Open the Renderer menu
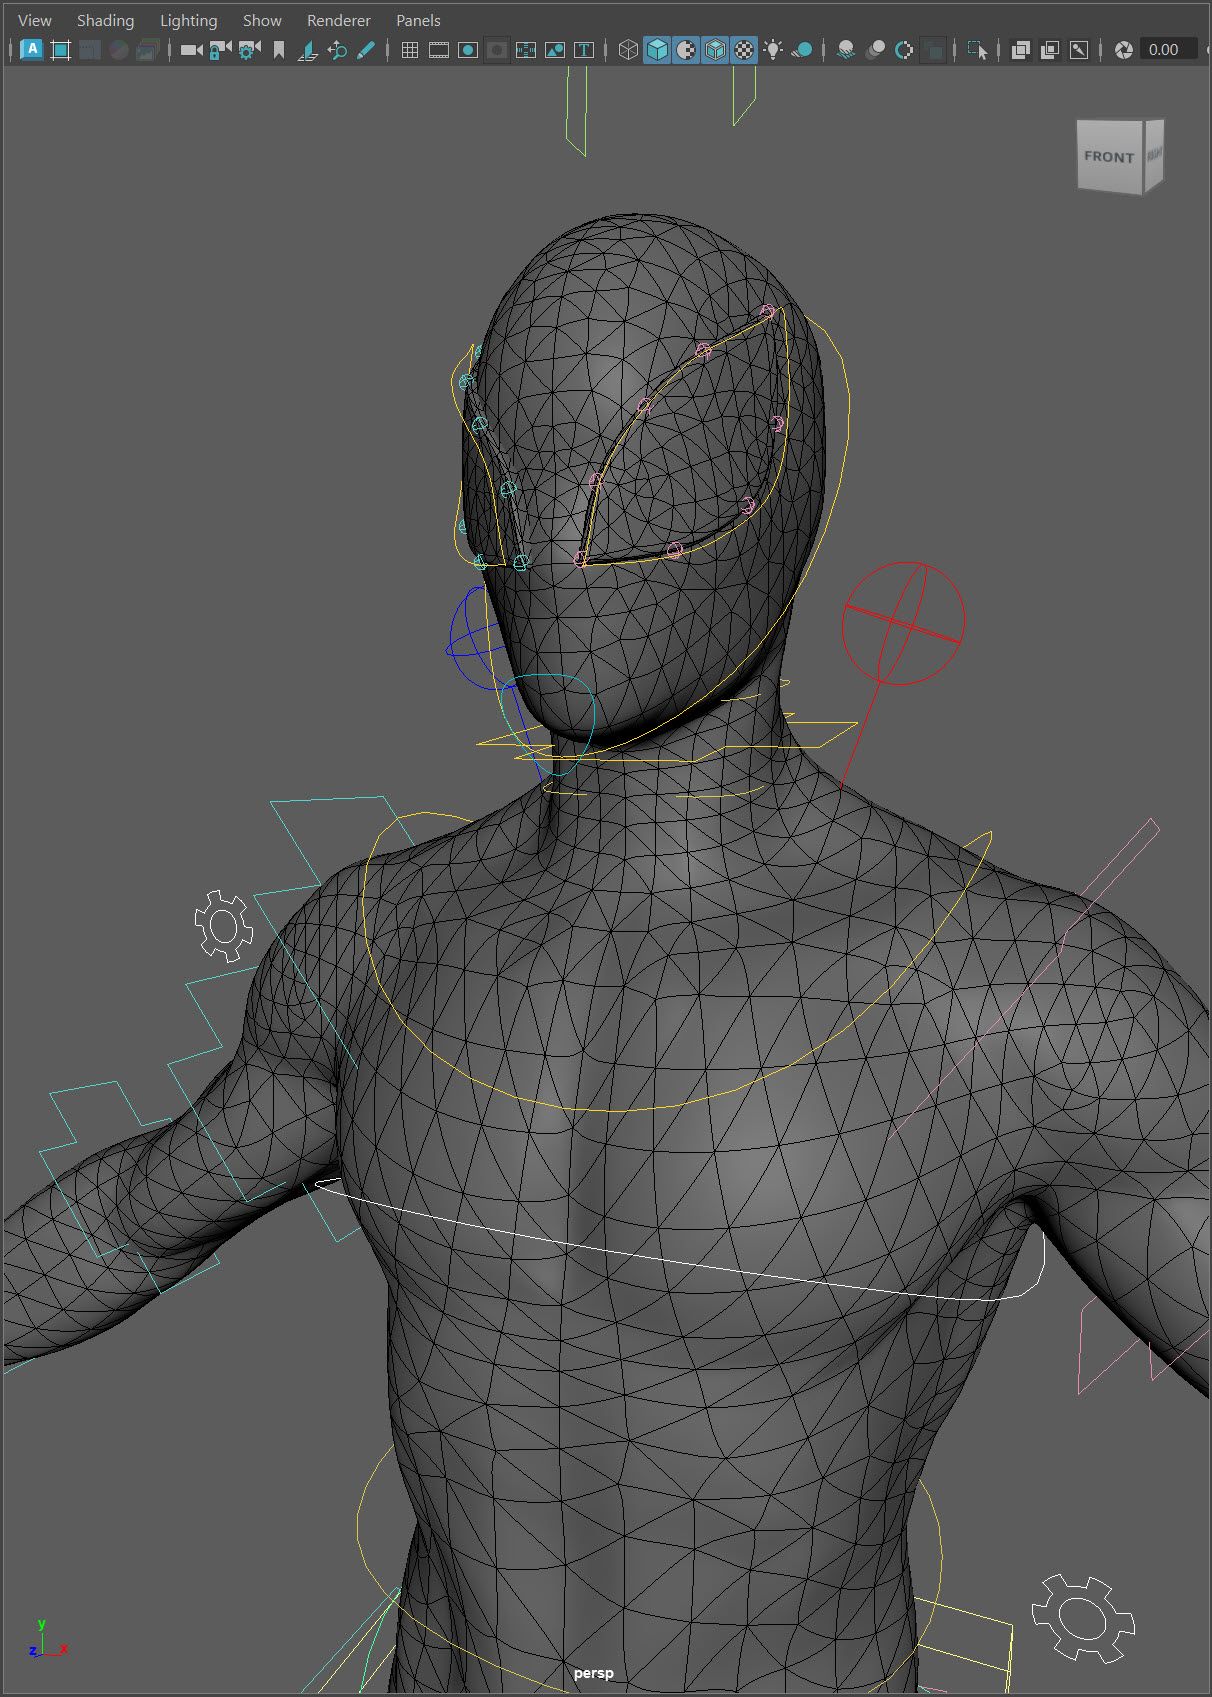Viewport: 1212px width, 1697px height. click(x=338, y=20)
